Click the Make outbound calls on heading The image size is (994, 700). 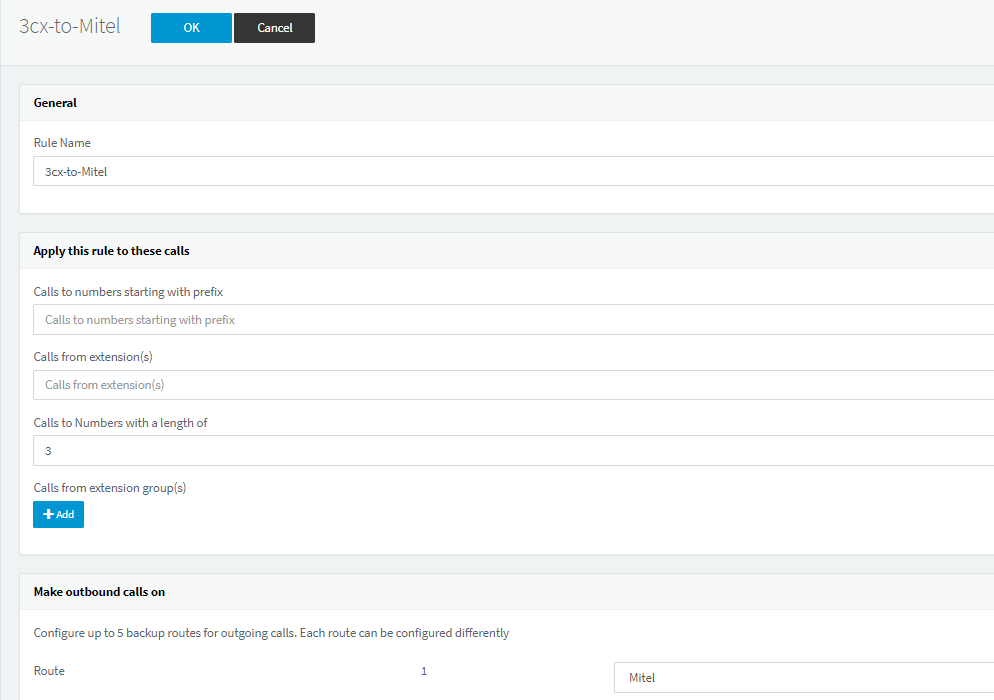click(x=100, y=592)
